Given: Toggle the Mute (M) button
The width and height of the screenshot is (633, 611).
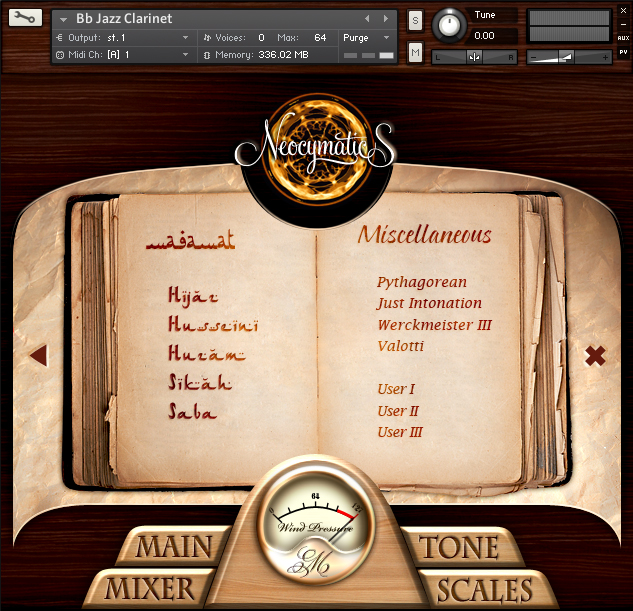Looking at the screenshot, I should (415, 52).
